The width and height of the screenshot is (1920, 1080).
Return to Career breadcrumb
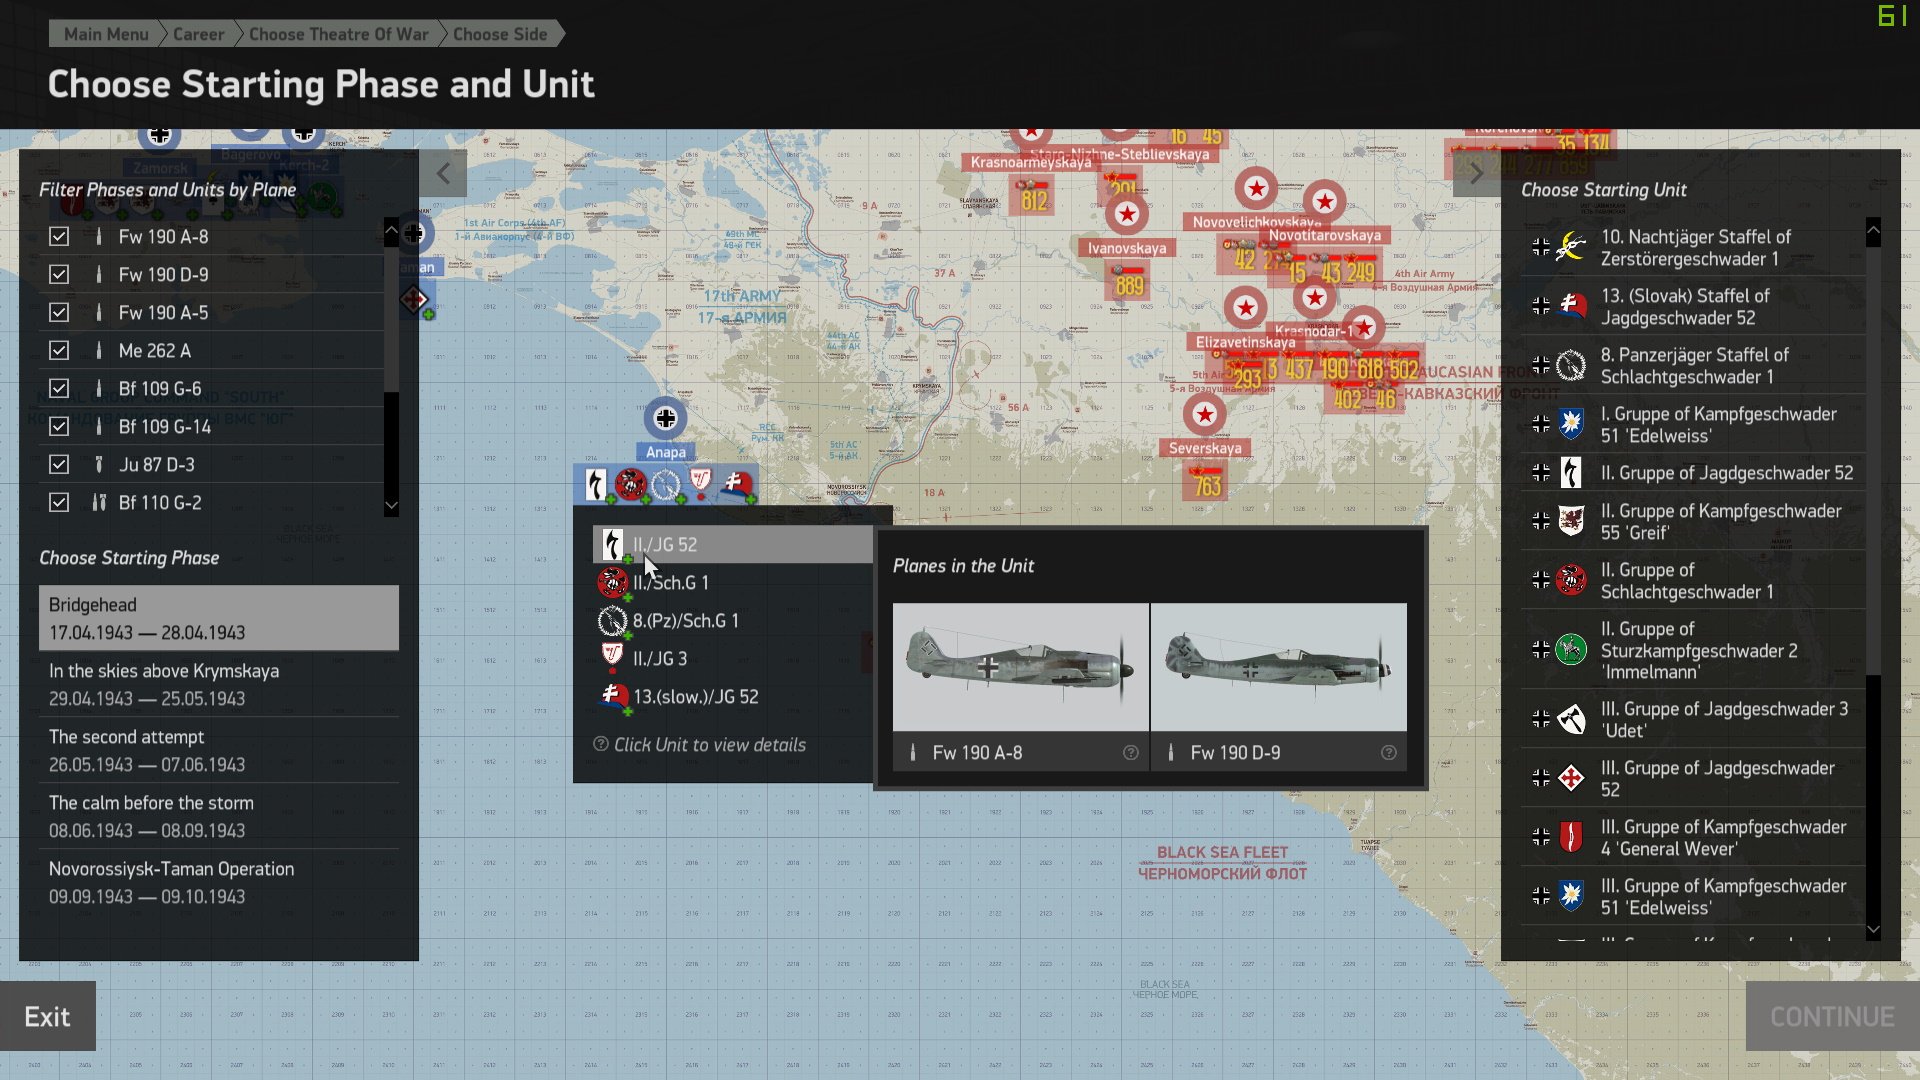(198, 34)
